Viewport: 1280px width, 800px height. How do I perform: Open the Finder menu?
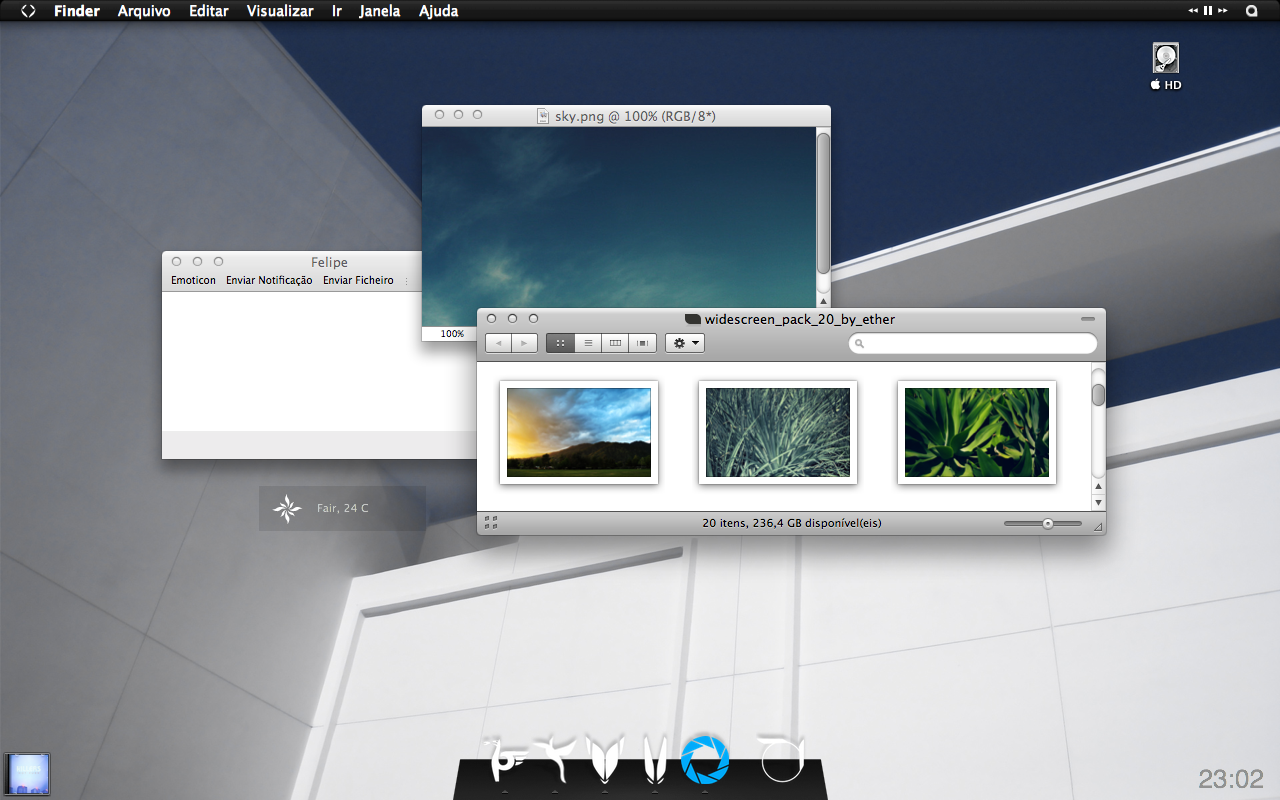click(77, 11)
